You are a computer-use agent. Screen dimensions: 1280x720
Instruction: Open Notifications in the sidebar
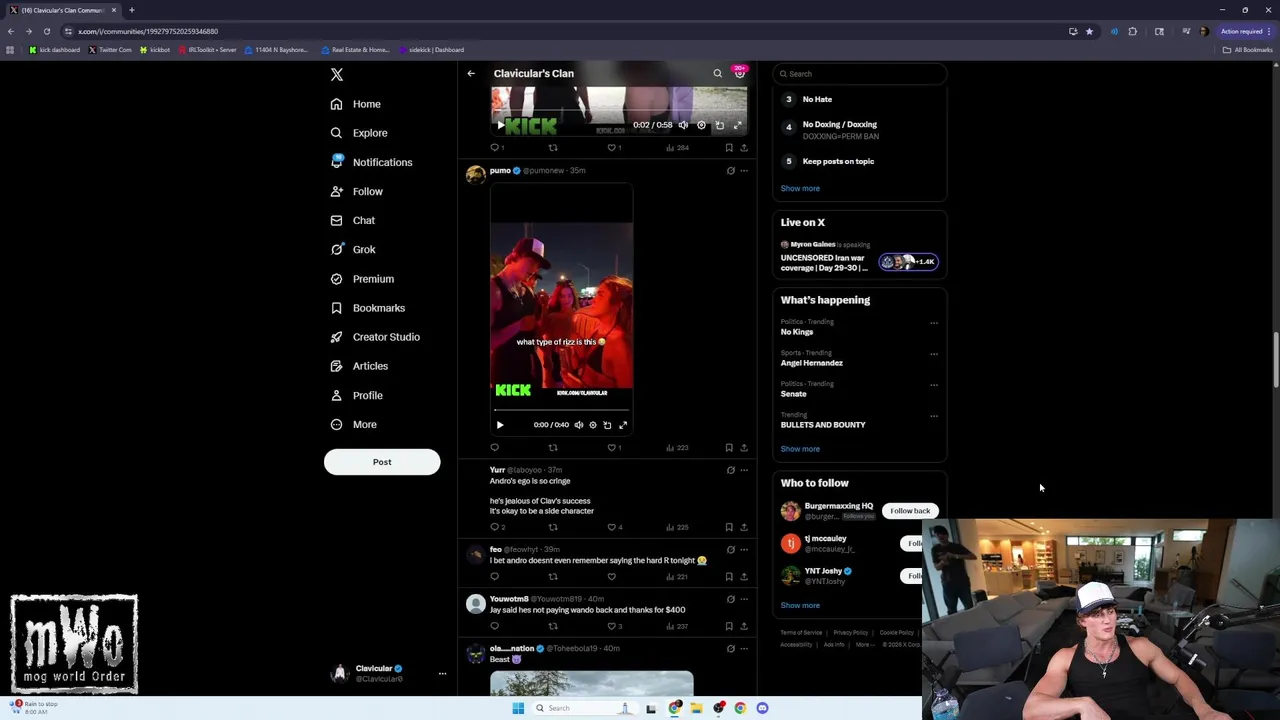tap(370, 162)
